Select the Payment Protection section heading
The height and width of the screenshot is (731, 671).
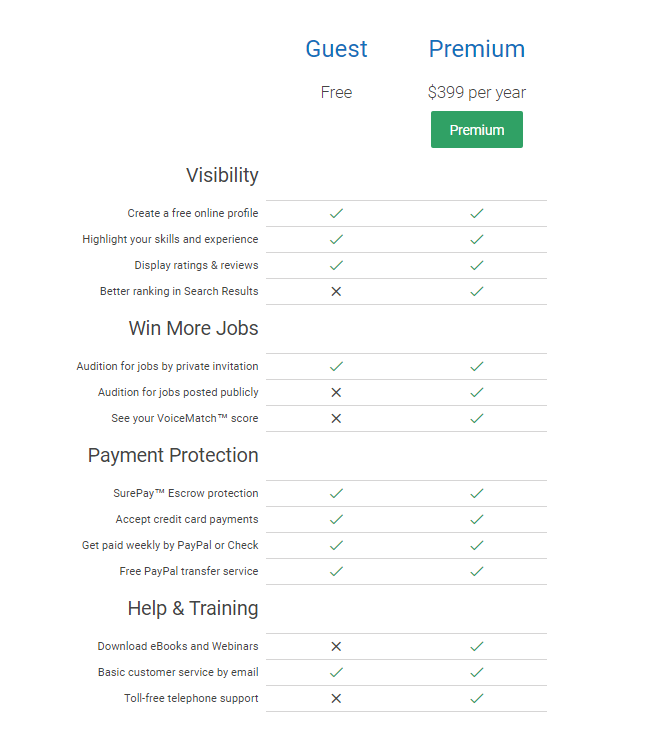(x=173, y=455)
